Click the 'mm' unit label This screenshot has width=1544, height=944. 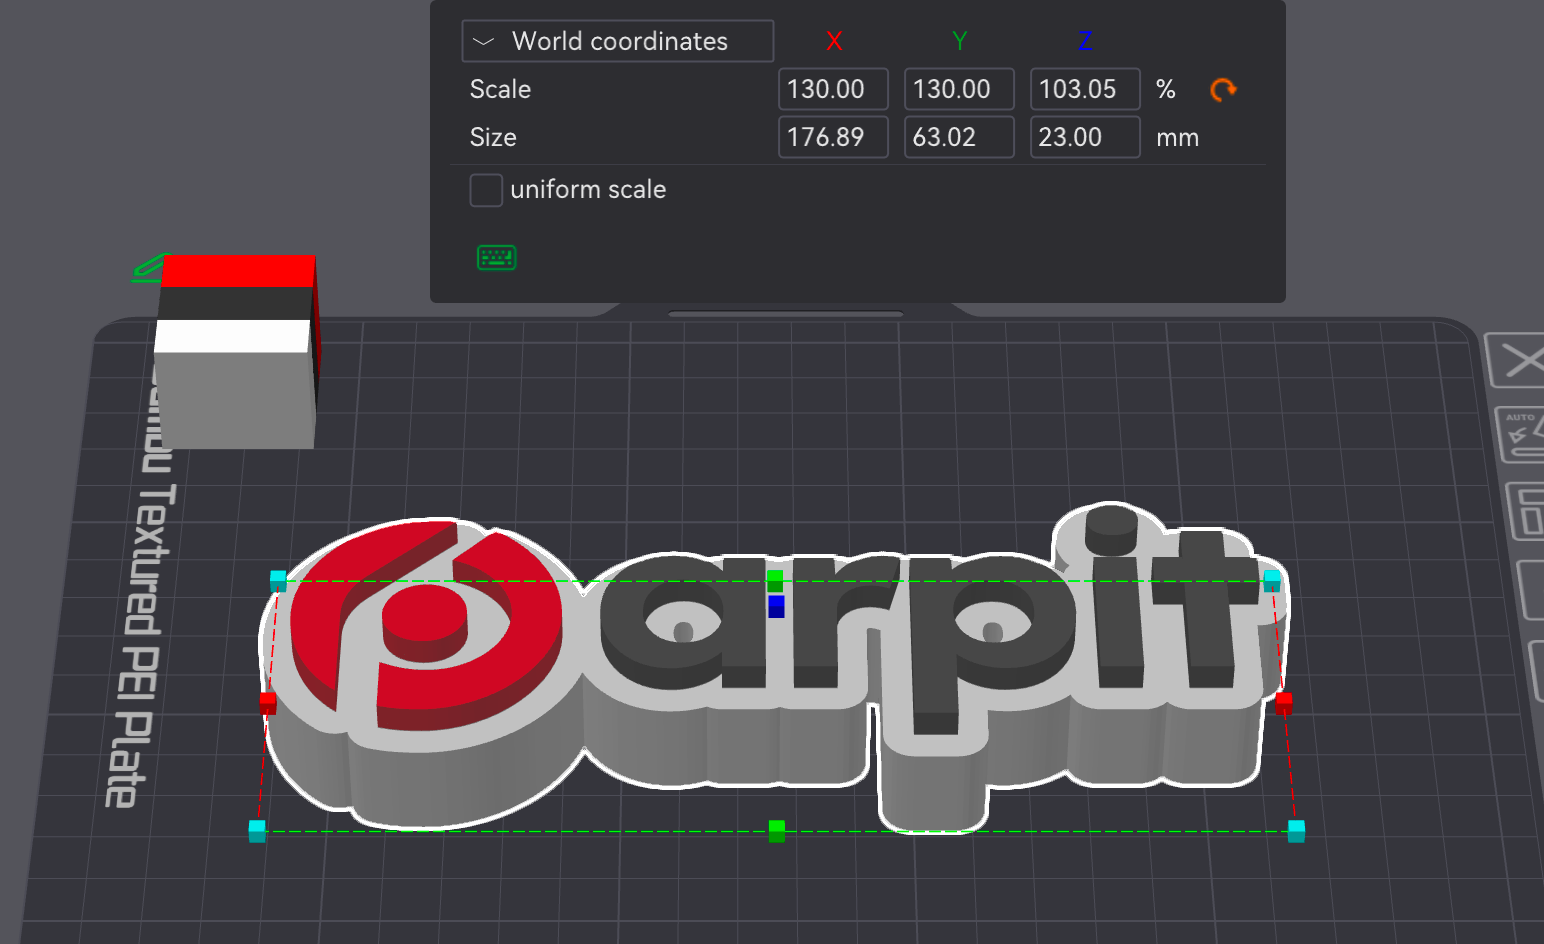coord(1177,138)
